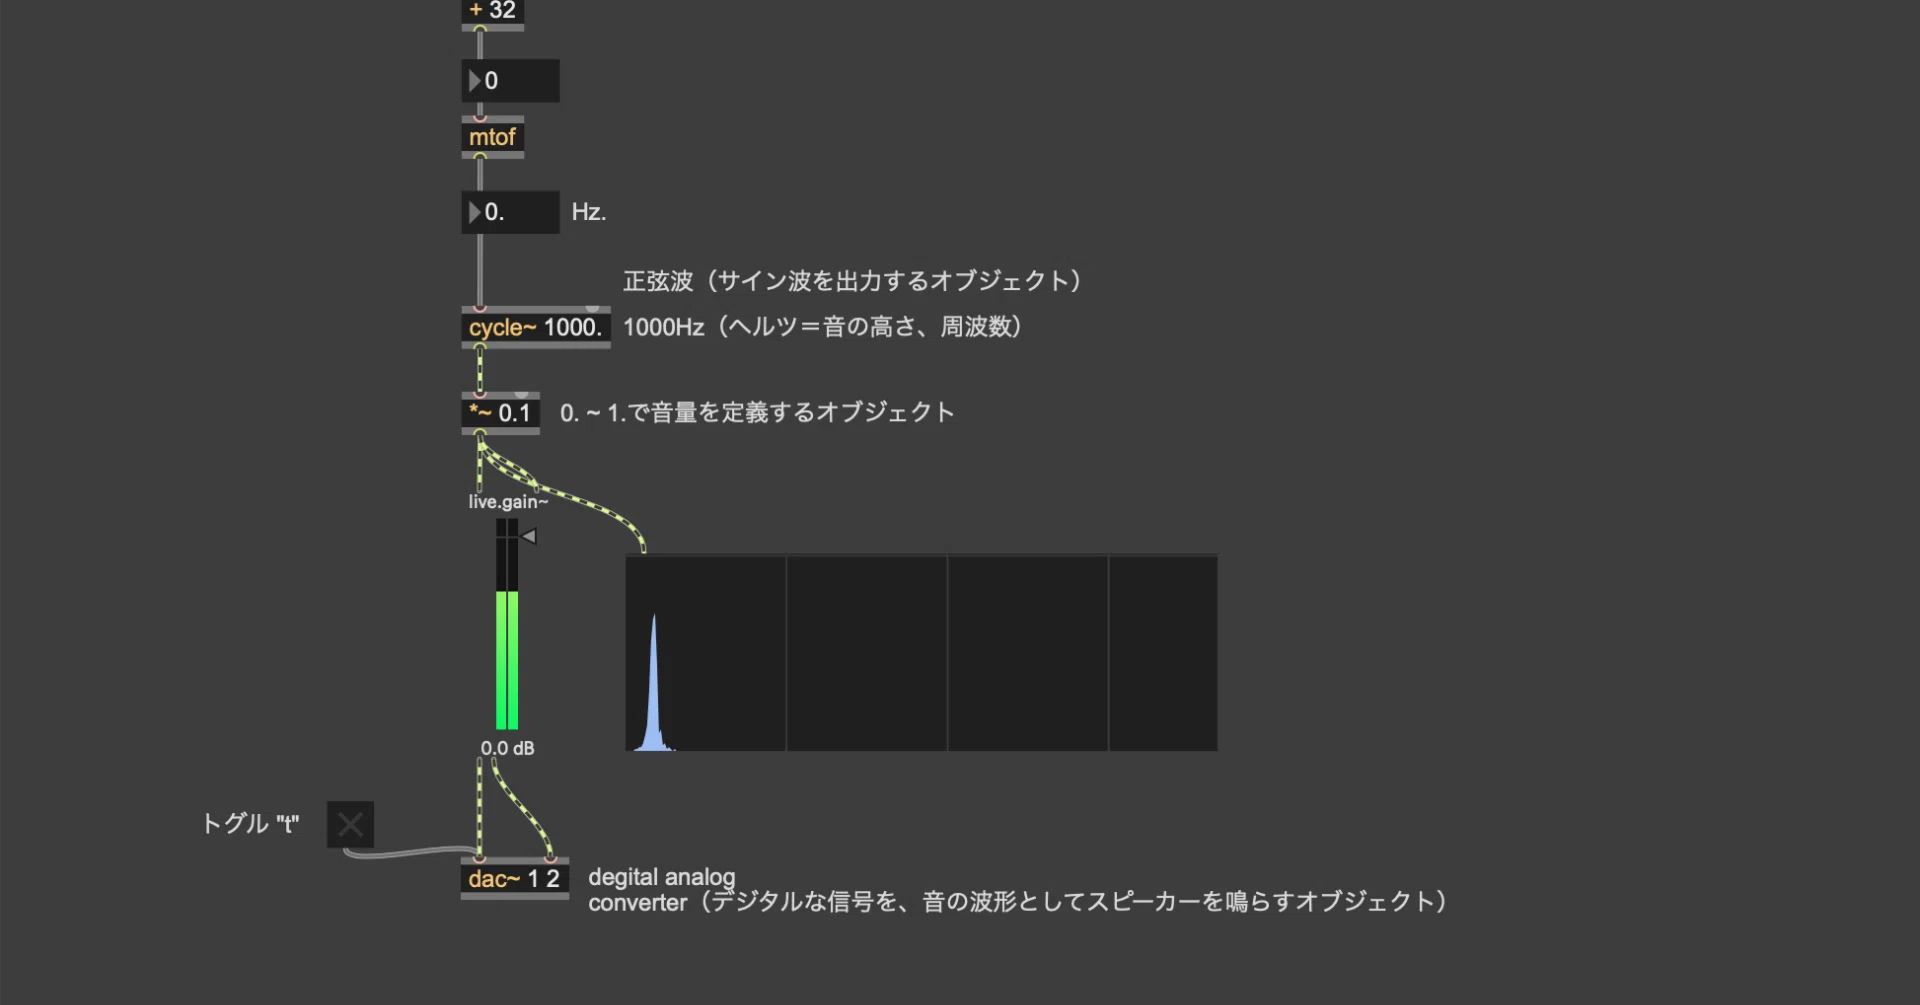Click the 'degital analog converter' comment
The image size is (1920, 1005).
[1017, 890]
